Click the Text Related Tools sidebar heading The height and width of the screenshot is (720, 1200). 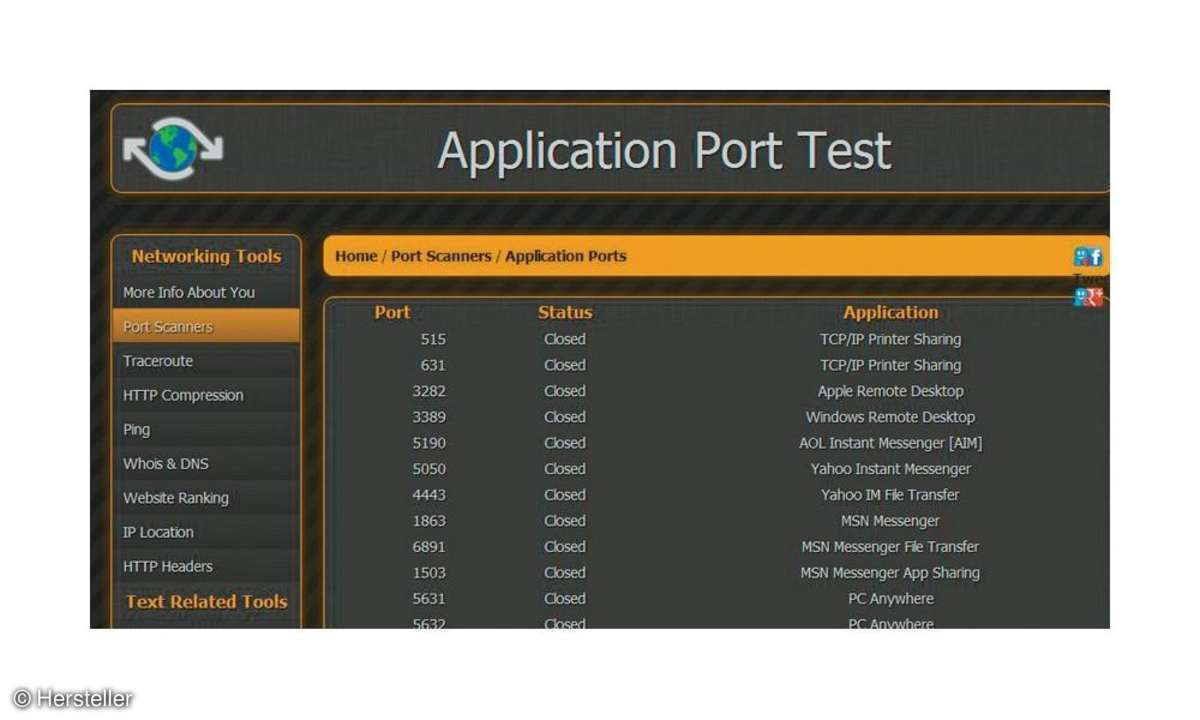(207, 602)
